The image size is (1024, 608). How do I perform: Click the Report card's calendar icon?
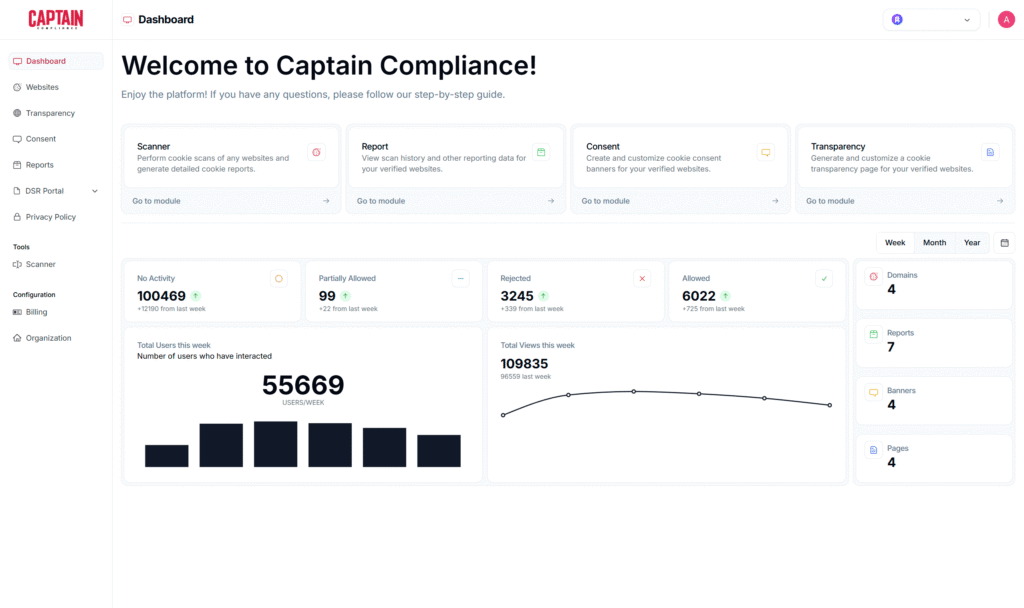[541, 152]
